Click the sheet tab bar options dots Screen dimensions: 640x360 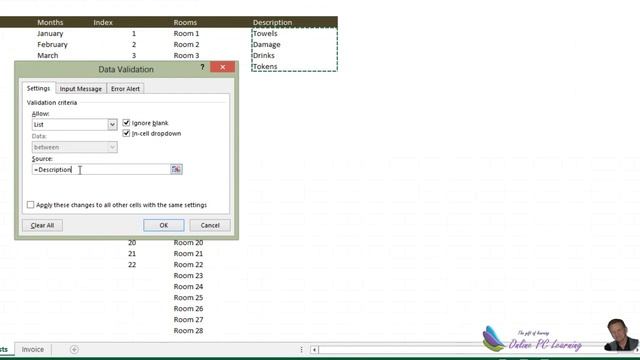[x=302, y=349]
